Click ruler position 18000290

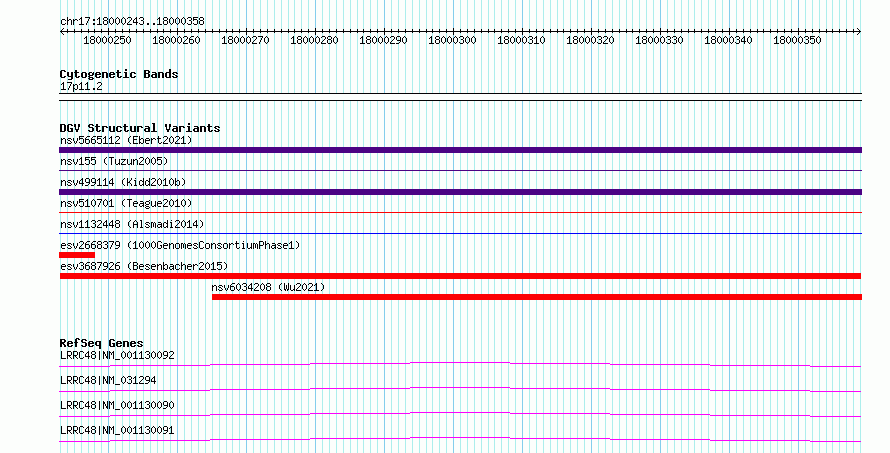383,40
